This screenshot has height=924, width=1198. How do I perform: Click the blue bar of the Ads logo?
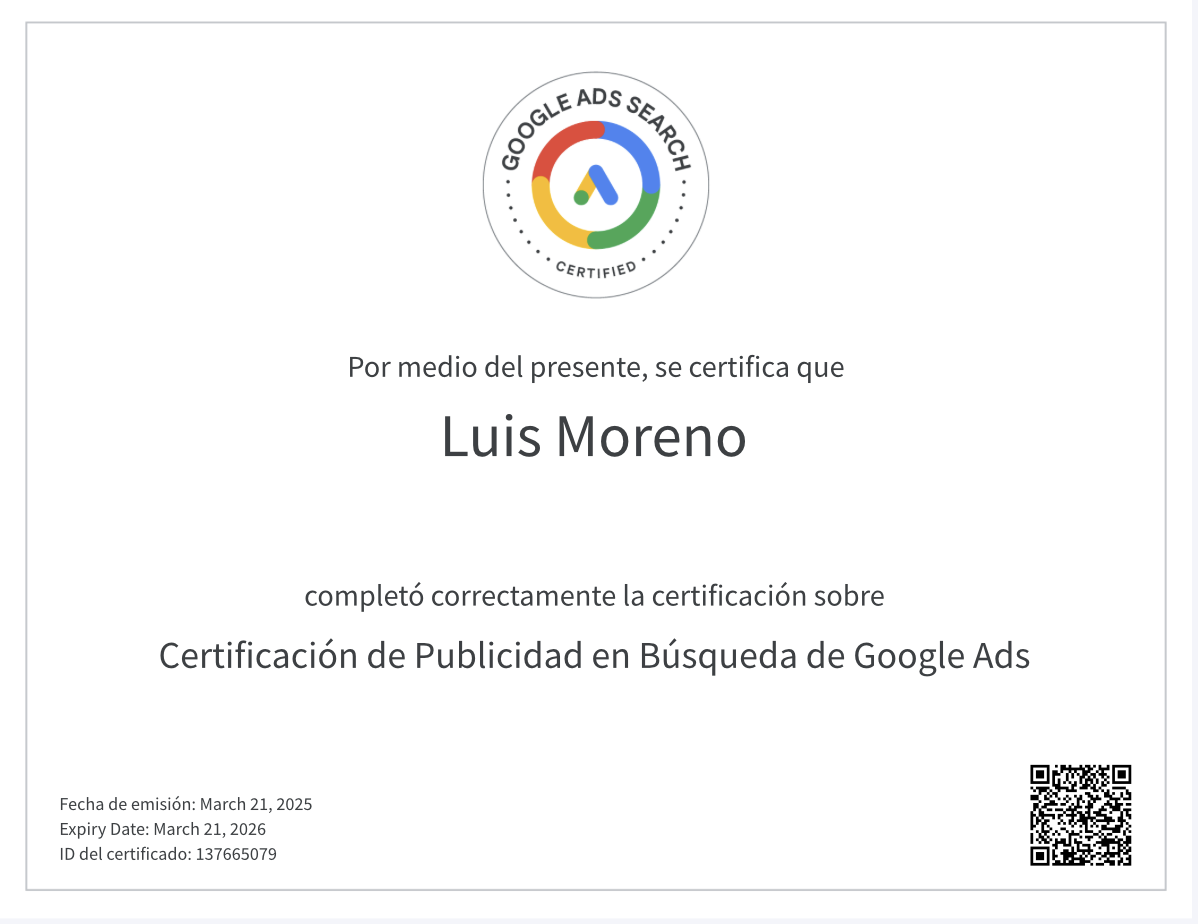click(603, 182)
